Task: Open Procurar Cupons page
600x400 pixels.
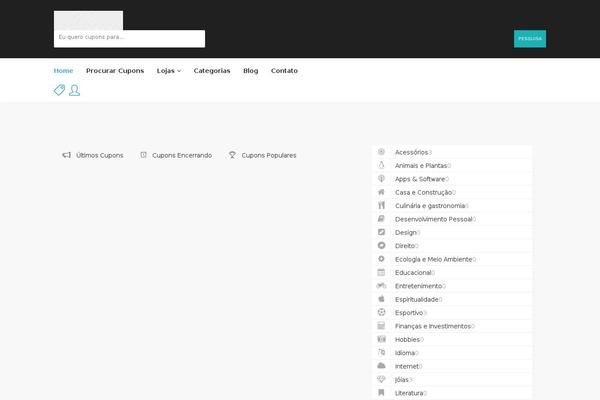Action: pos(115,71)
